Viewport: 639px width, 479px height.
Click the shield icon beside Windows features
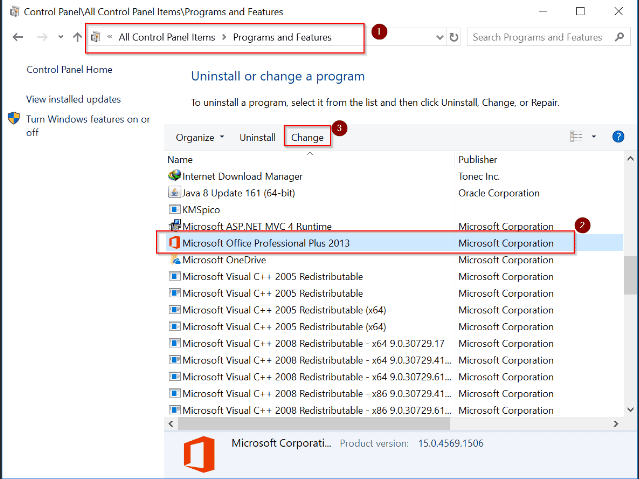point(14,119)
